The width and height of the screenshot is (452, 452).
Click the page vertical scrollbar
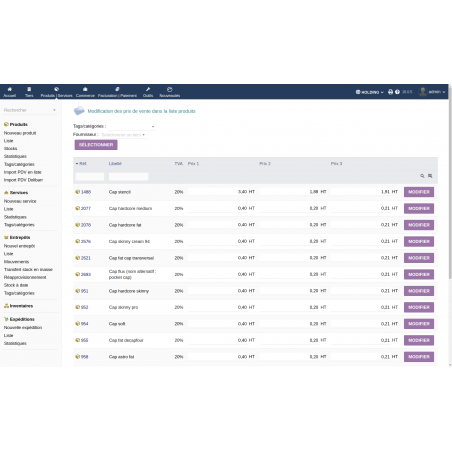tap(450, 187)
